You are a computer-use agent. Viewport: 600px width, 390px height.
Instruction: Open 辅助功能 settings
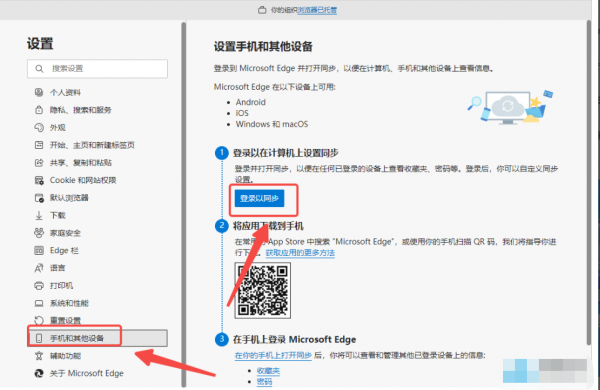click(x=65, y=356)
